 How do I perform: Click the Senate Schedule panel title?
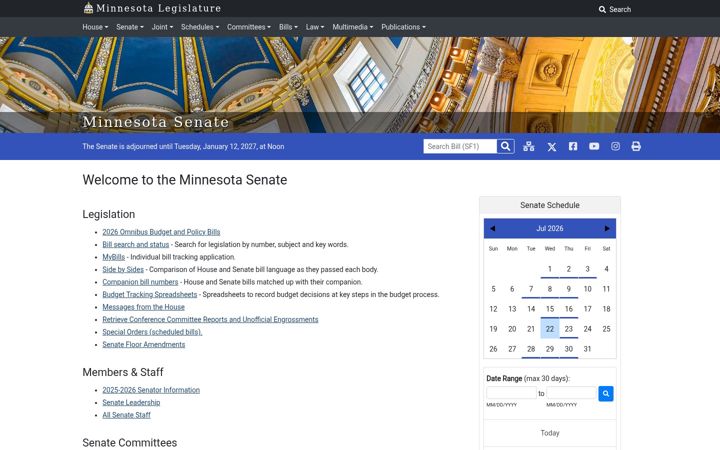550,205
